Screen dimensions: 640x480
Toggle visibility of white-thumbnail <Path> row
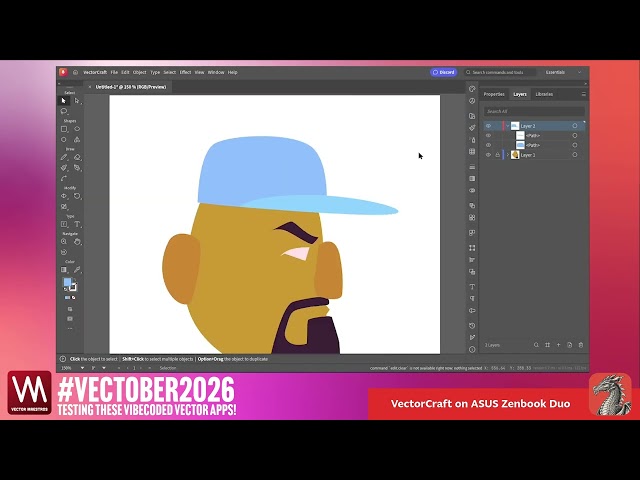tap(488, 136)
